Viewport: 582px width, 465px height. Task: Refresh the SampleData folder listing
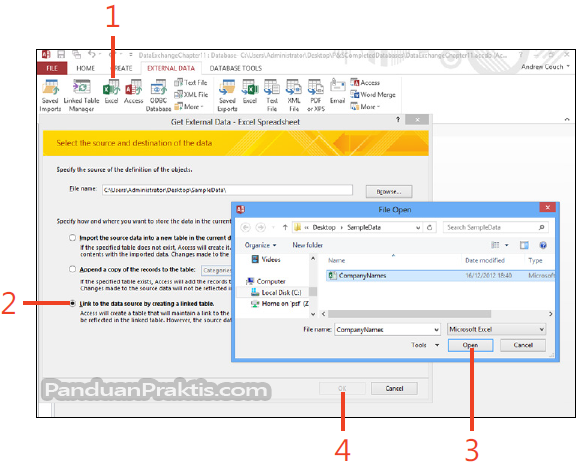(429, 227)
